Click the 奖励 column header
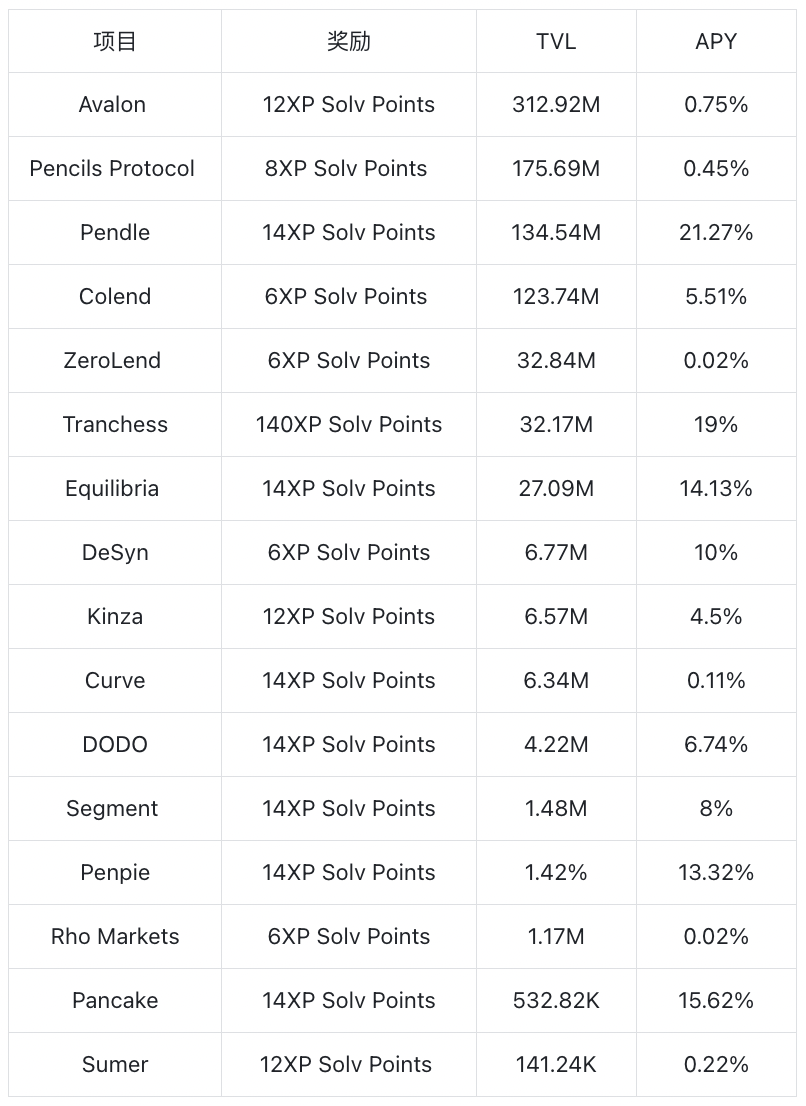The width and height of the screenshot is (806, 1106). click(x=348, y=41)
